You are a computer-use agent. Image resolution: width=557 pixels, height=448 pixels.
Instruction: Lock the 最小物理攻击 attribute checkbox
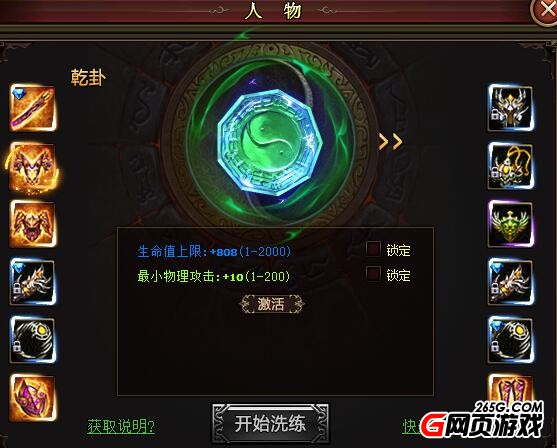(x=373, y=274)
